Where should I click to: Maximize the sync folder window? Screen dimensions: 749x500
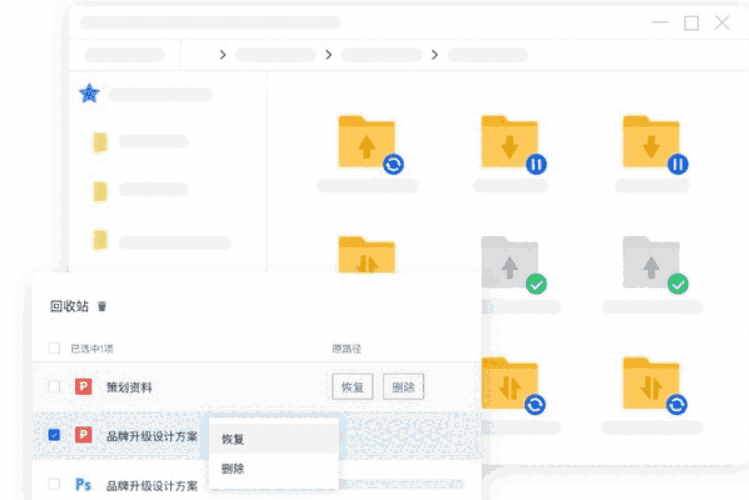(692, 23)
